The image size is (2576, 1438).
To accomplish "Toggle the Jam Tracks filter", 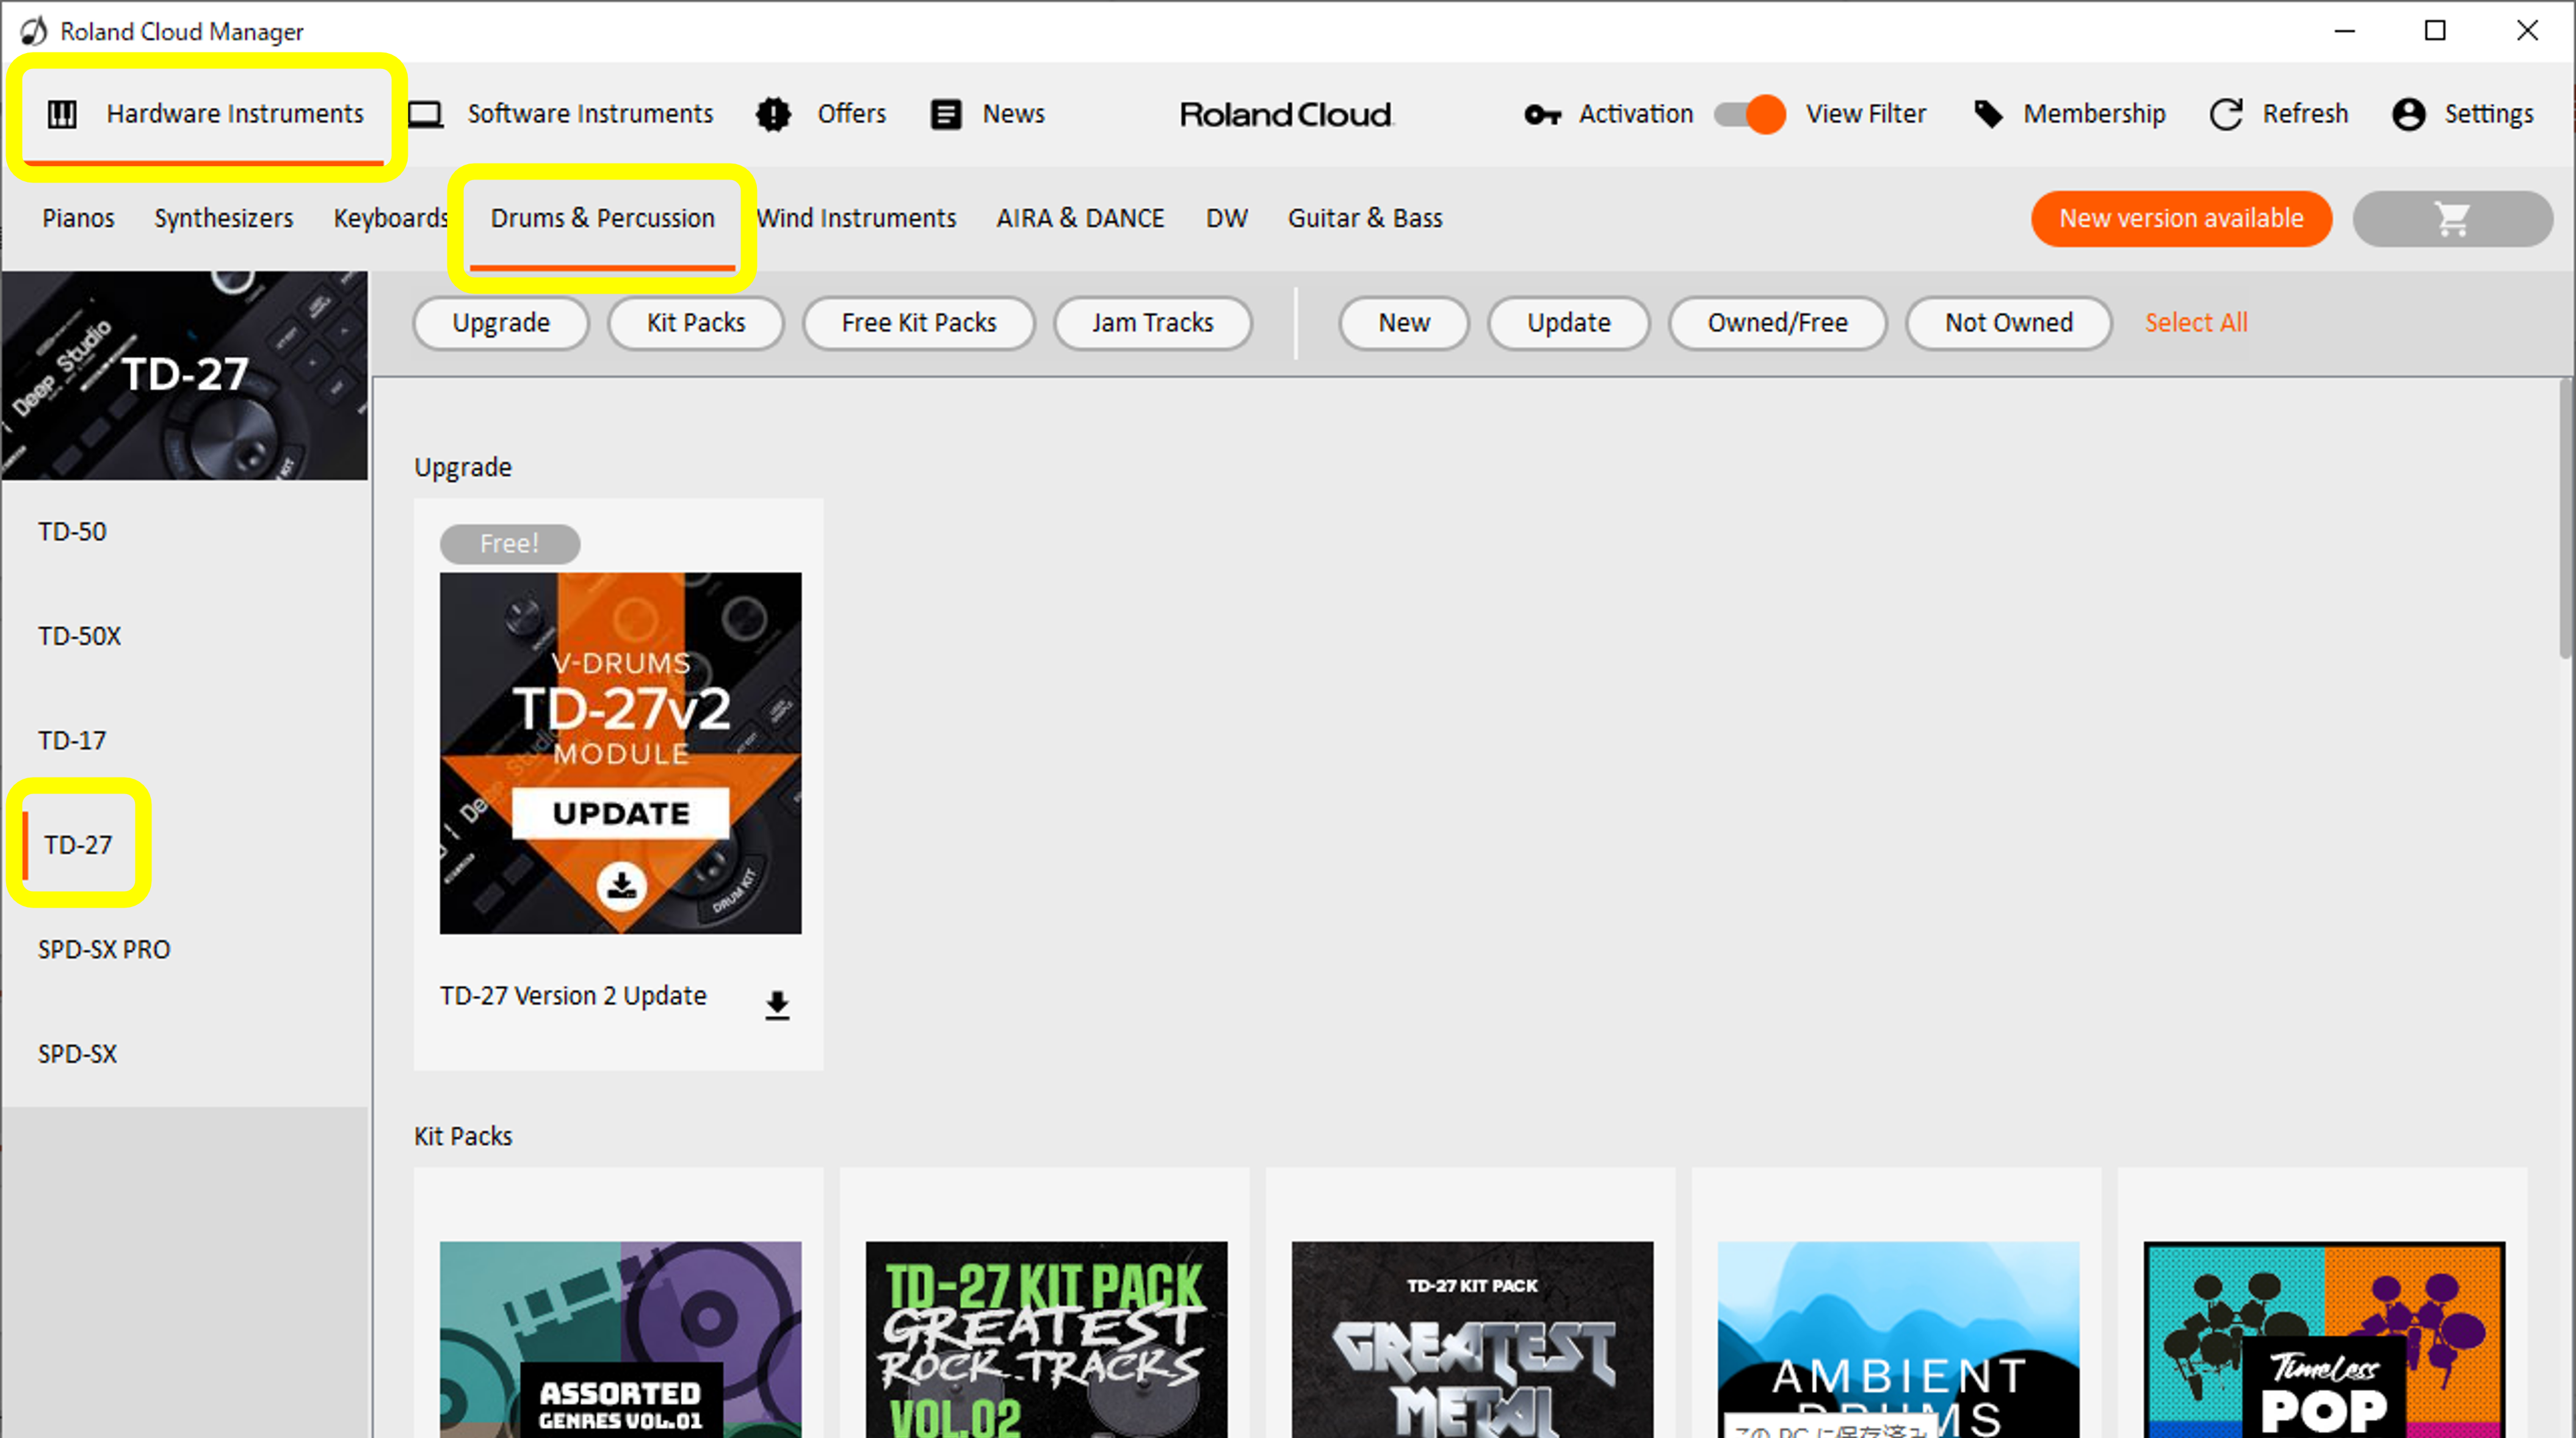I will pyautogui.click(x=1153, y=323).
